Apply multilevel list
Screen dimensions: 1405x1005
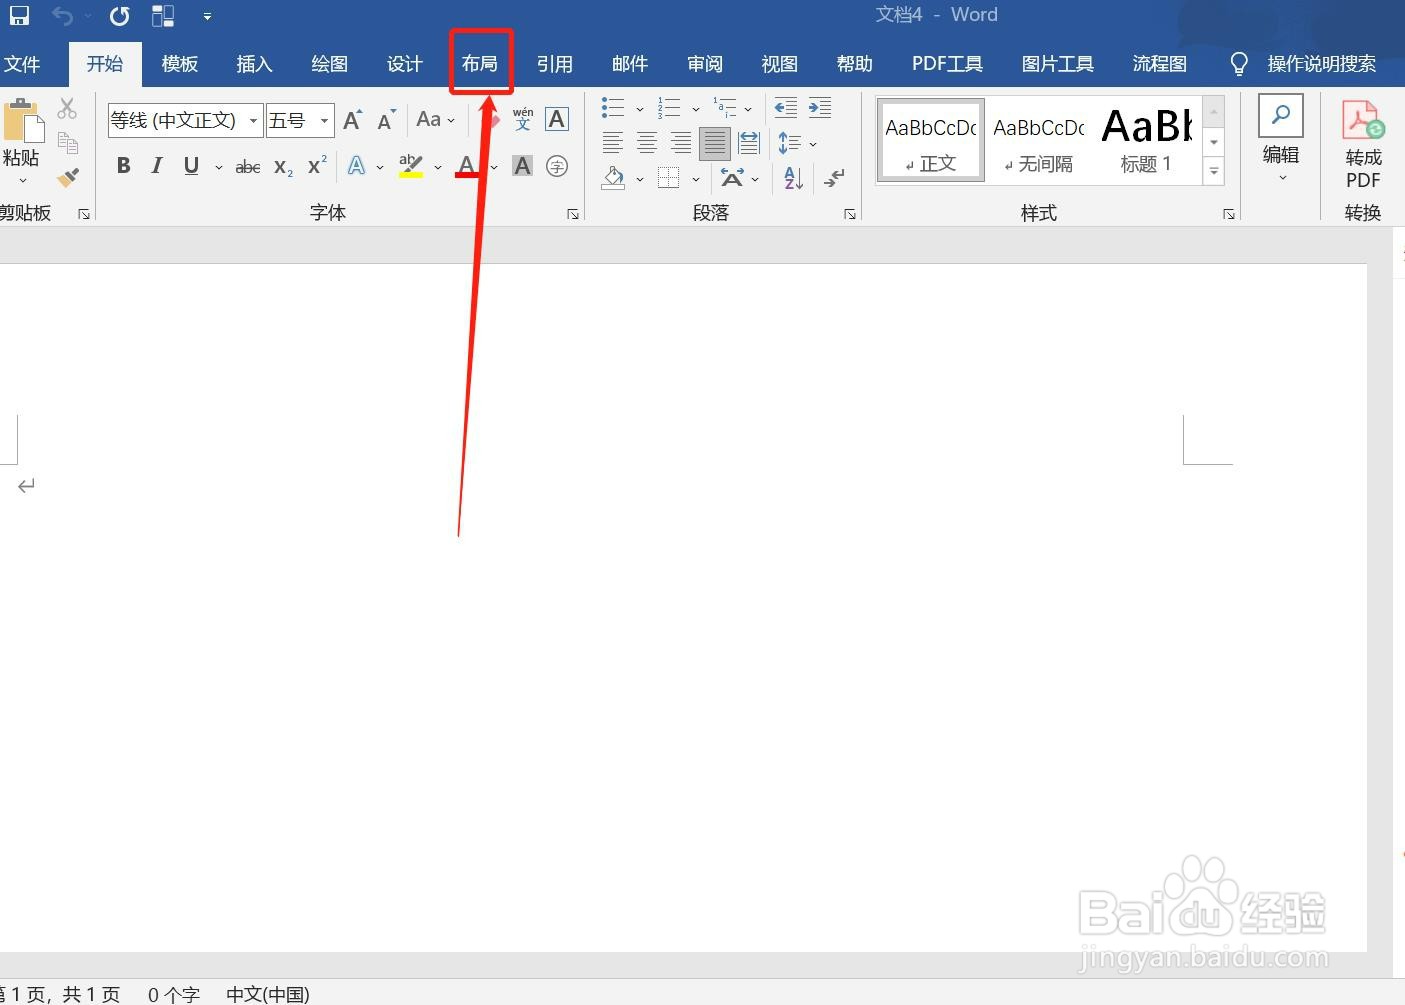tap(725, 108)
